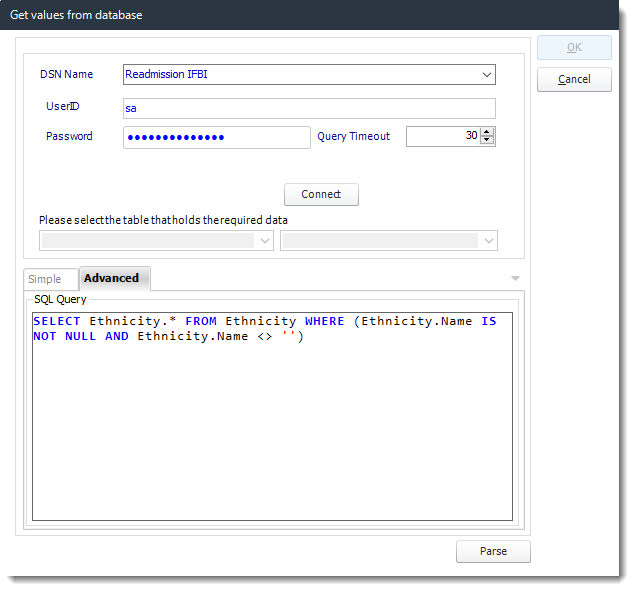Viewport: 634px width, 591px height.
Task: Click the Connect button
Action: pyautogui.click(x=321, y=194)
